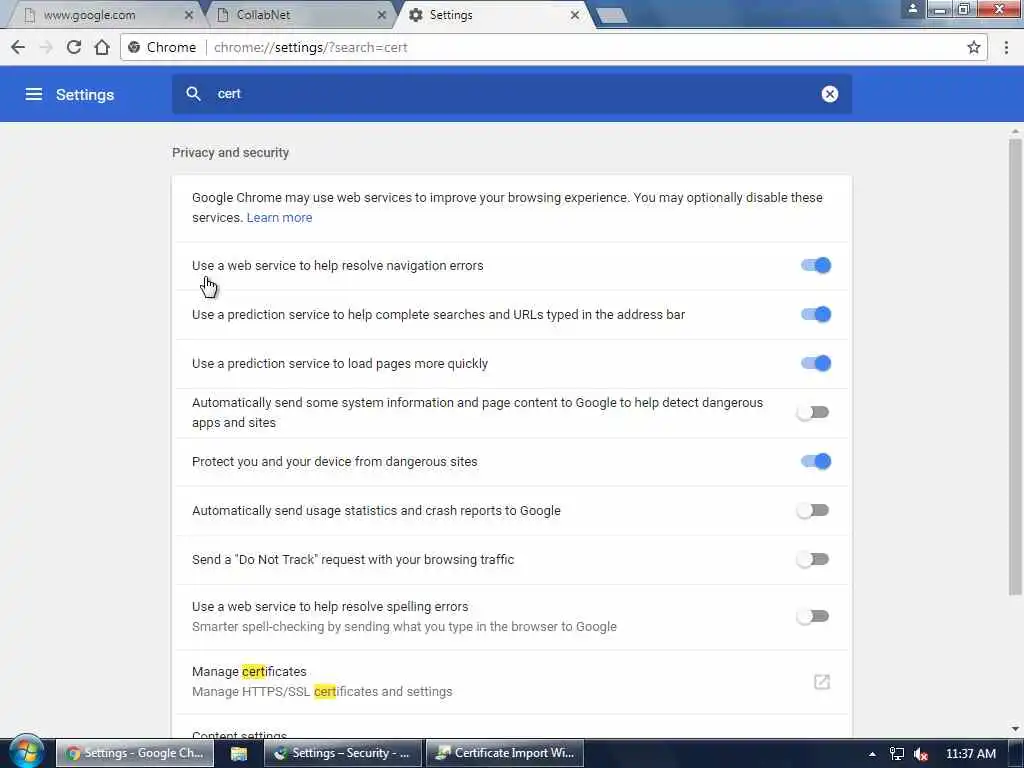The height and width of the screenshot is (768, 1024).
Task: Toggle prediction service for address bar searches
Action: click(816, 314)
